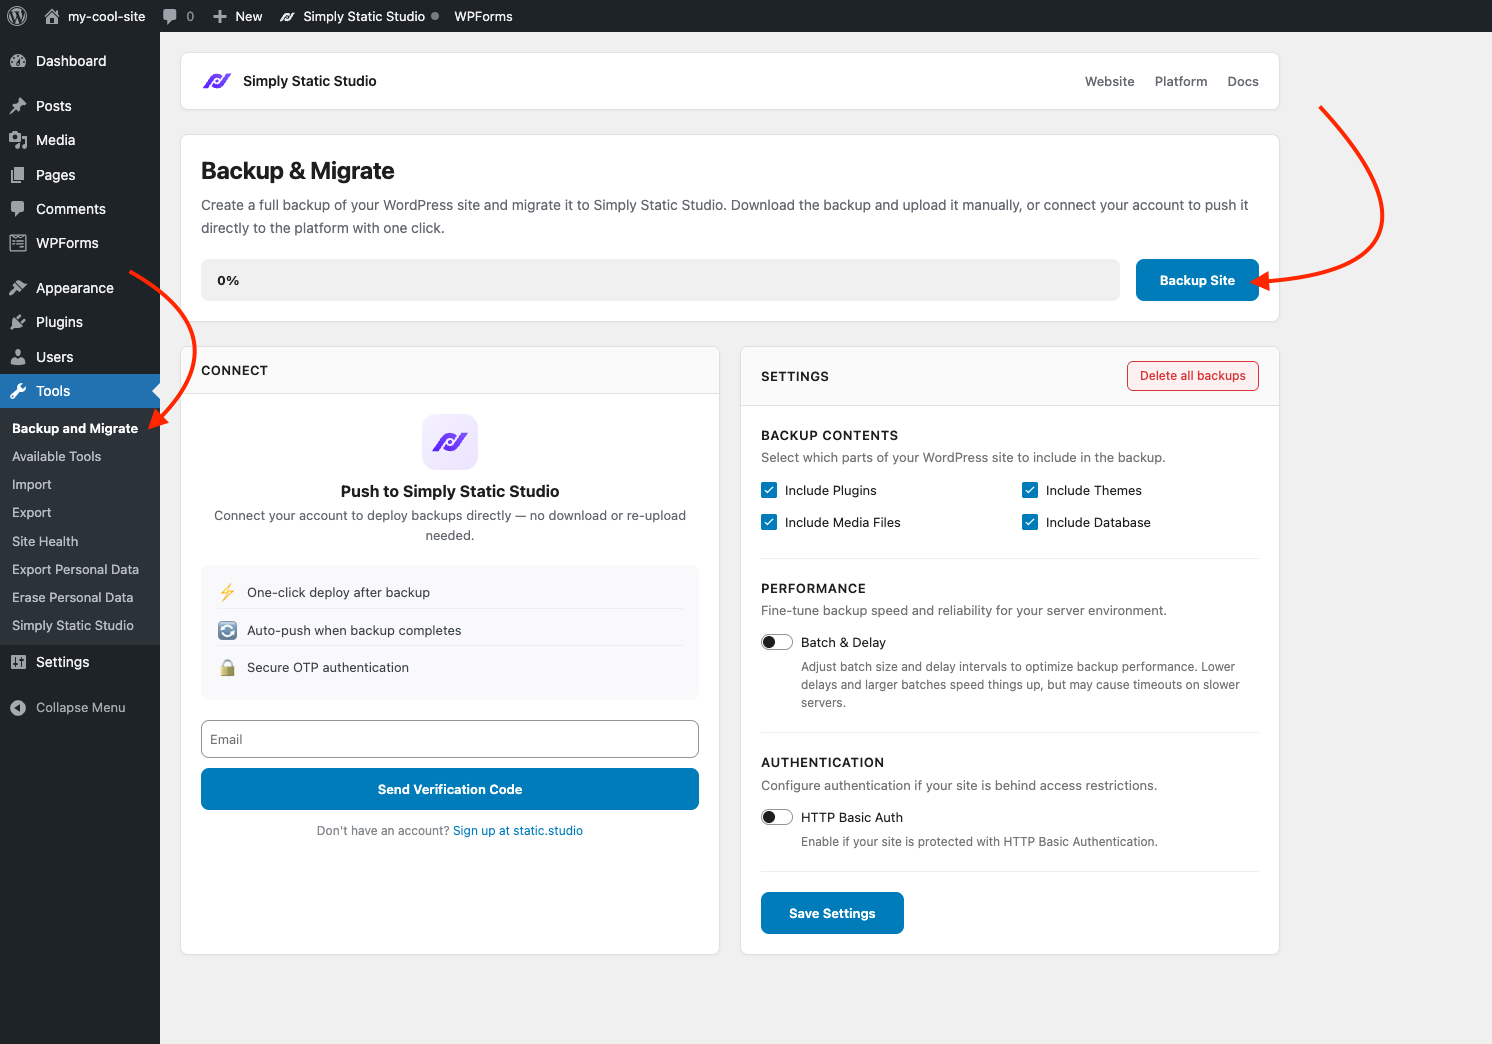Click the Email input field
The width and height of the screenshot is (1492, 1044).
(x=450, y=739)
